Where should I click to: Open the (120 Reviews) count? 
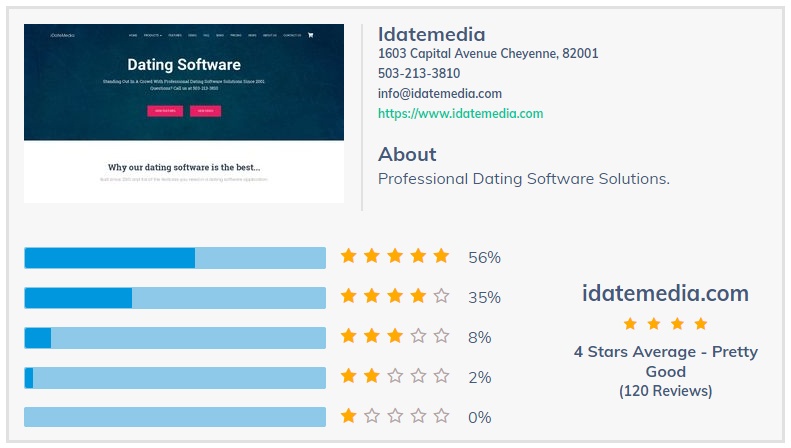665,391
